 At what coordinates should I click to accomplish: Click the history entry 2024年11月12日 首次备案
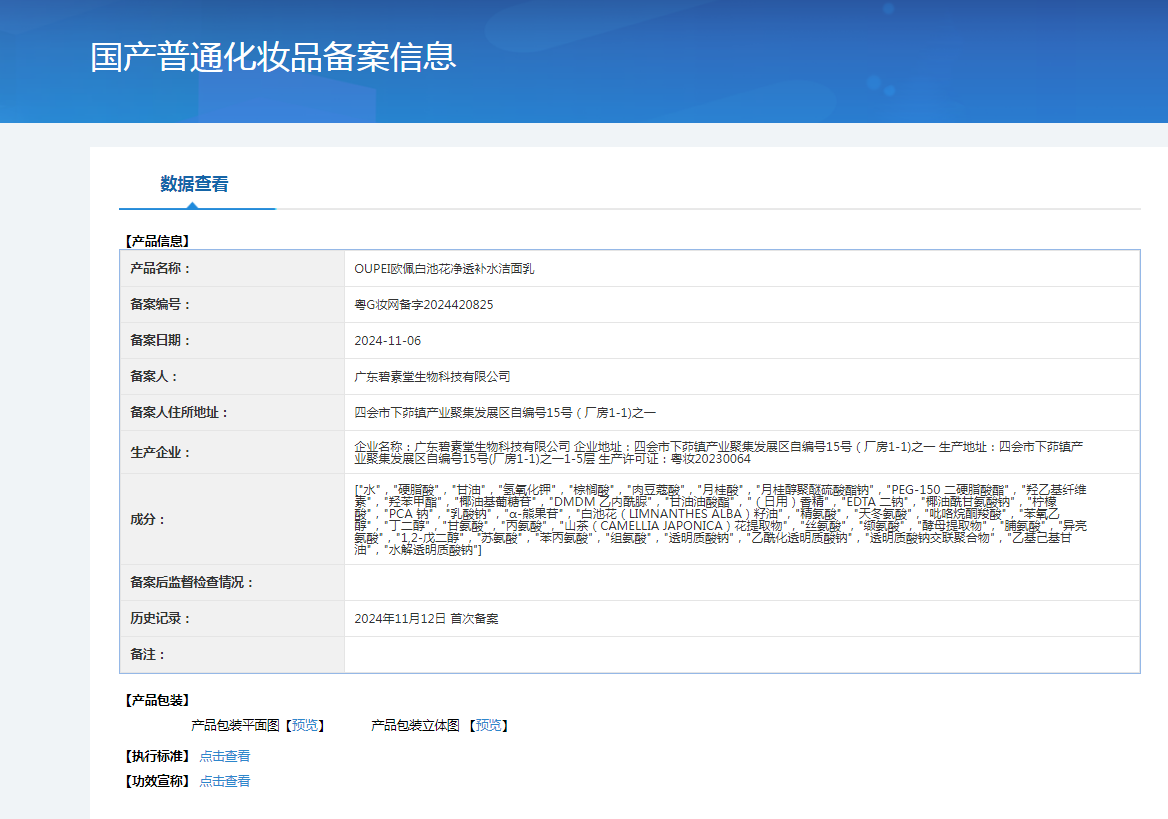(x=426, y=619)
